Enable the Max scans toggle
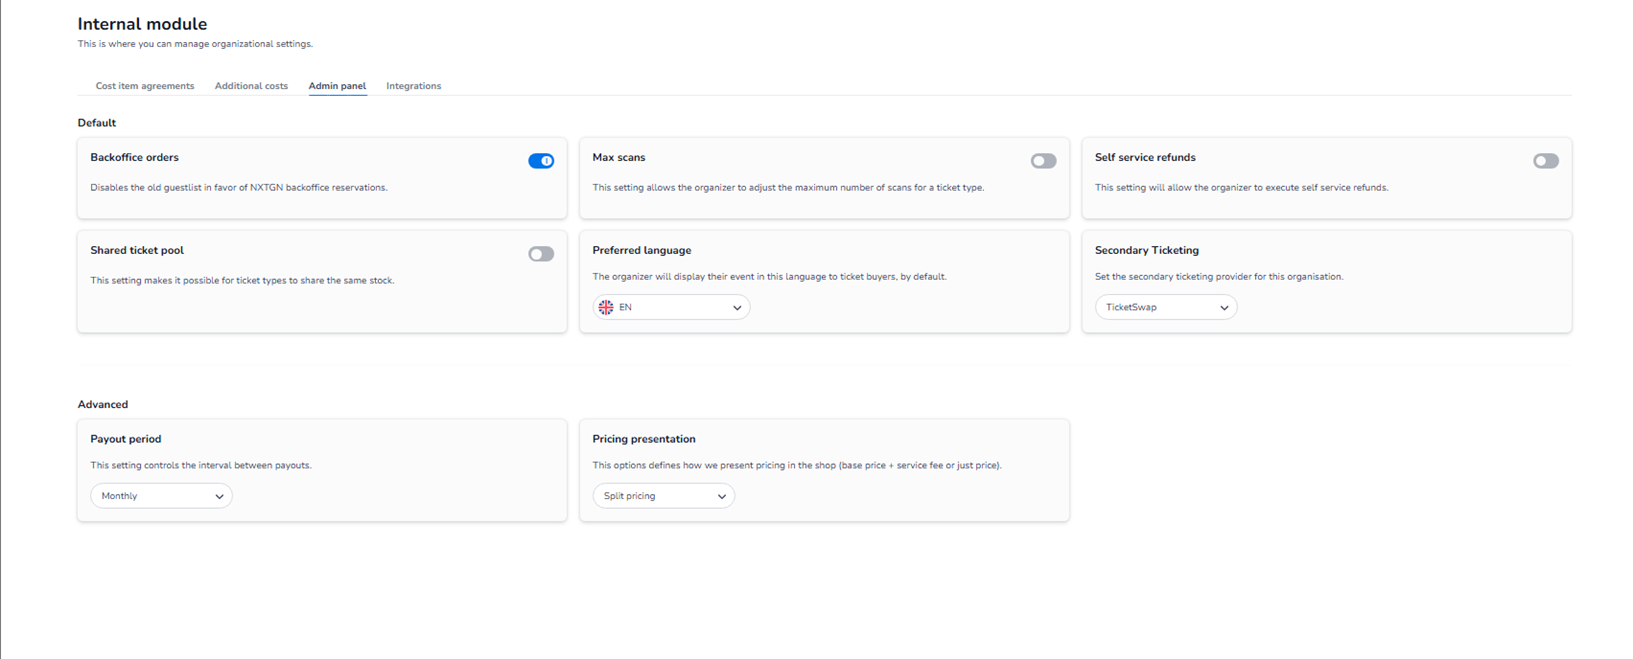Viewport: 1633px width, 659px height. [1043, 161]
